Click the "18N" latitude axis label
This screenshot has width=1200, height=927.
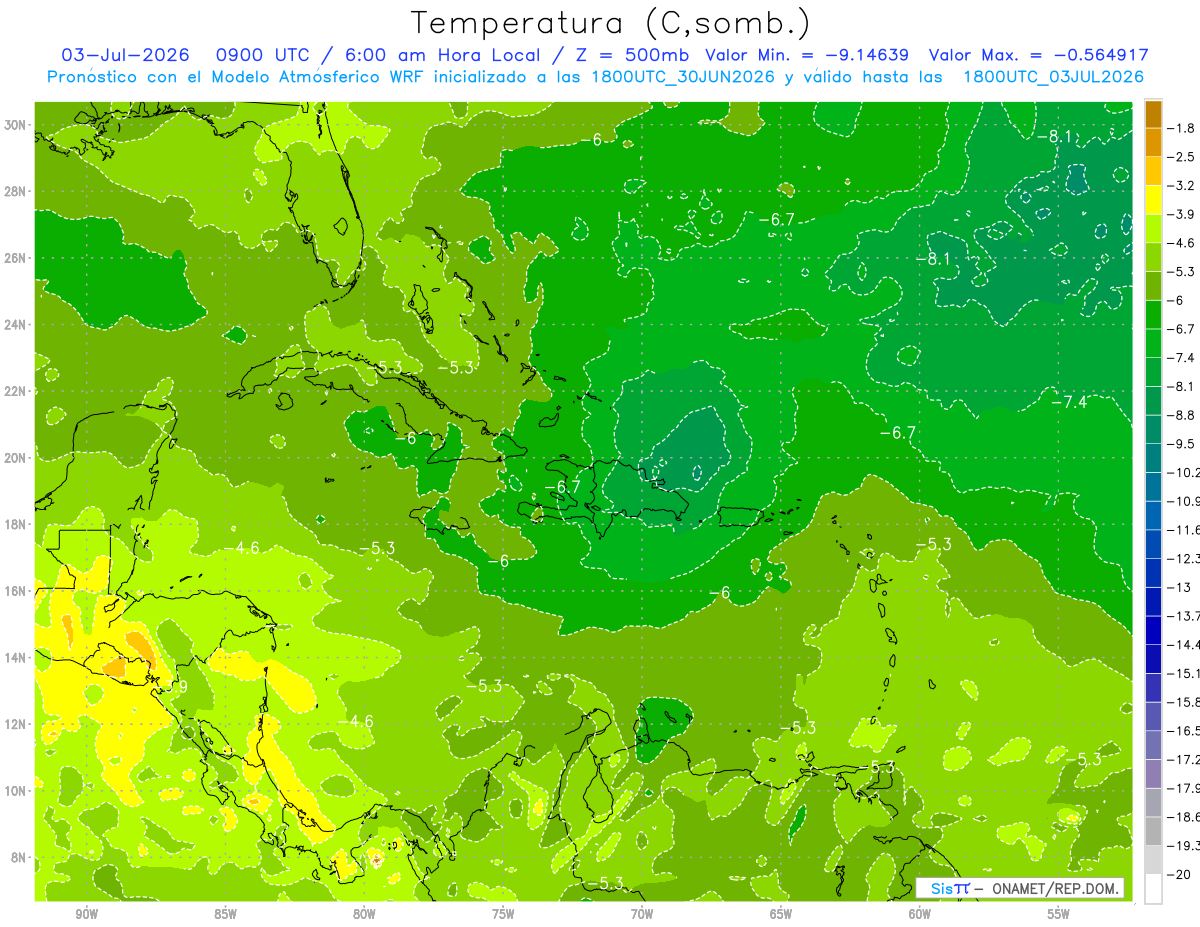click(15, 524)
